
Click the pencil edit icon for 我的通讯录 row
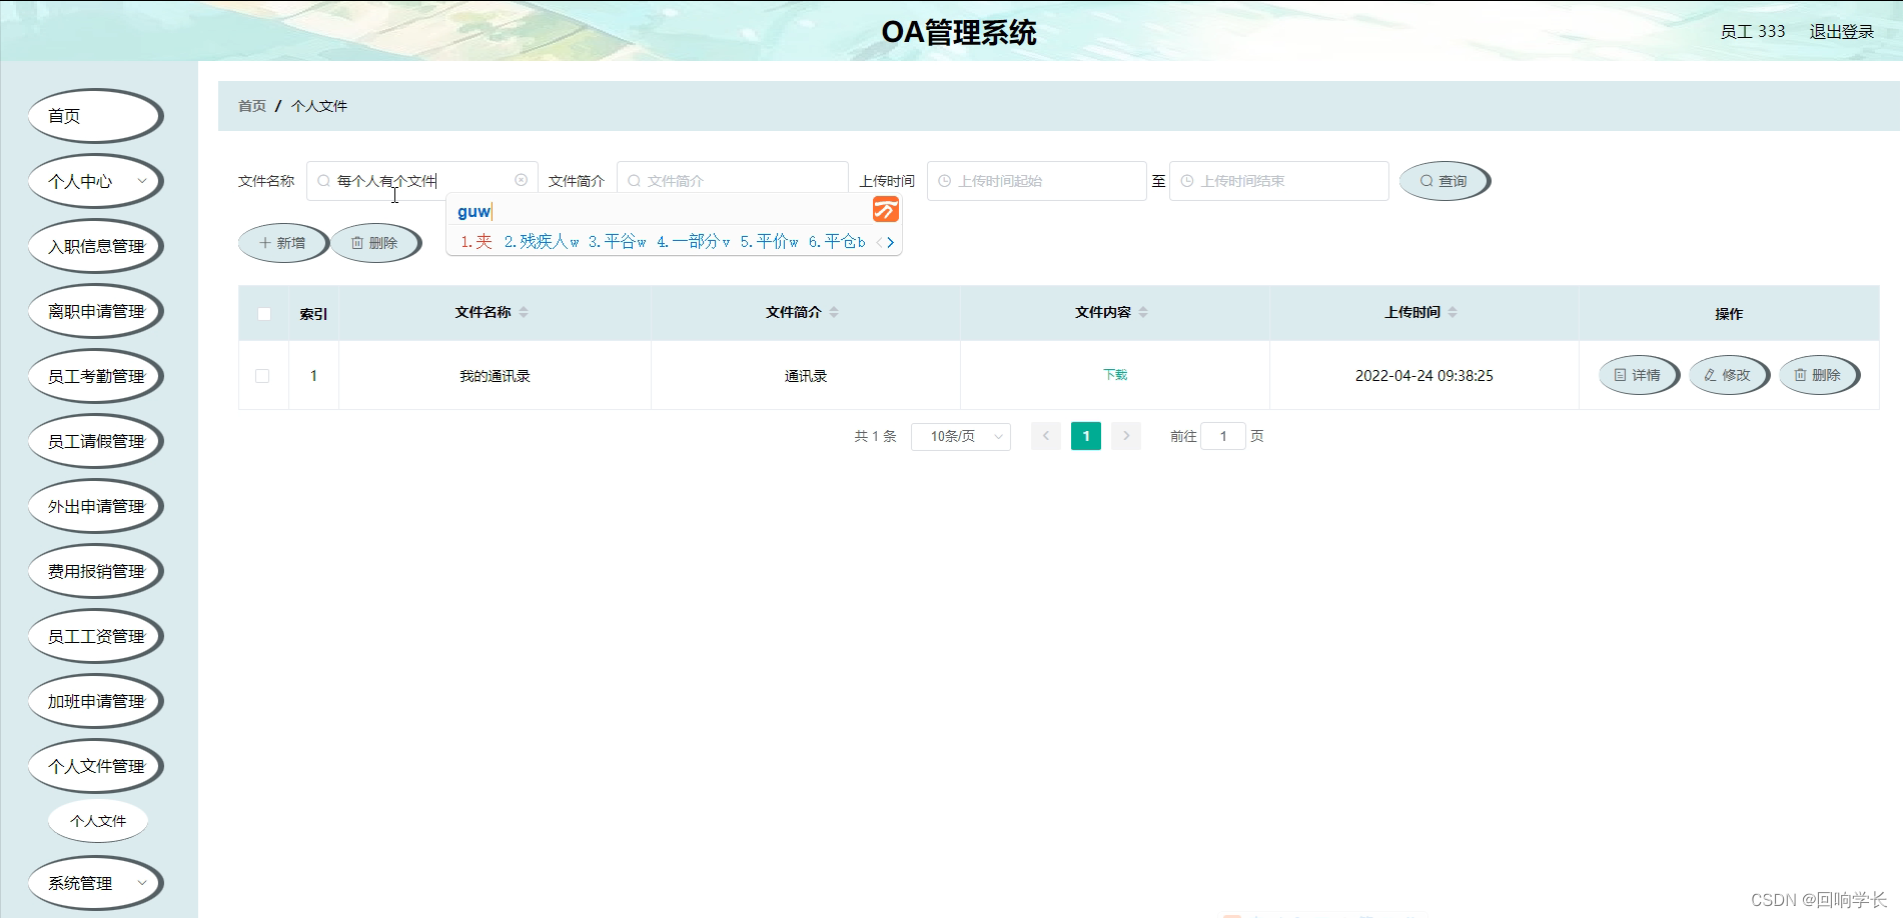[x=1709, y=375]
